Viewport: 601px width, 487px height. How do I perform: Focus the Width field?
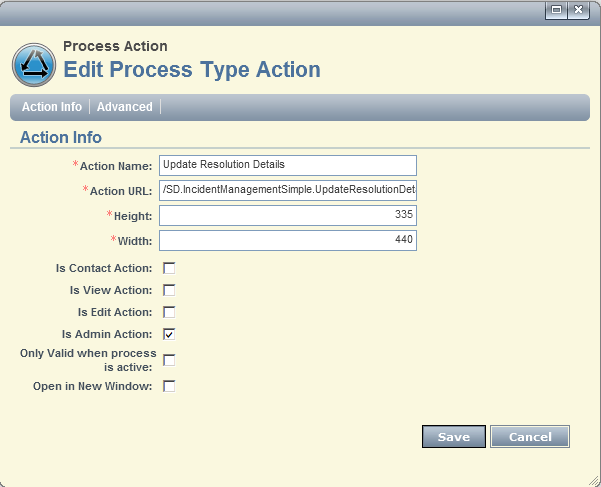pyautogui.click(x=288, y=240)
